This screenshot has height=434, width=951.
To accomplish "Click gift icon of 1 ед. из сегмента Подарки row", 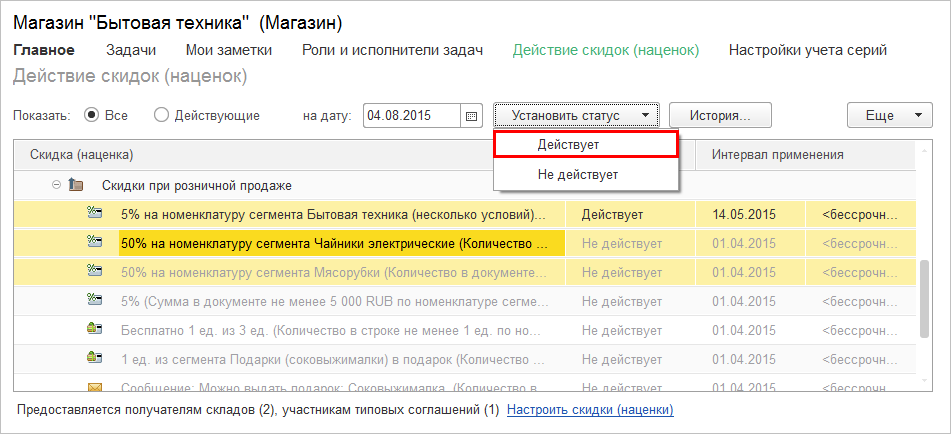I will click(96, 357).
